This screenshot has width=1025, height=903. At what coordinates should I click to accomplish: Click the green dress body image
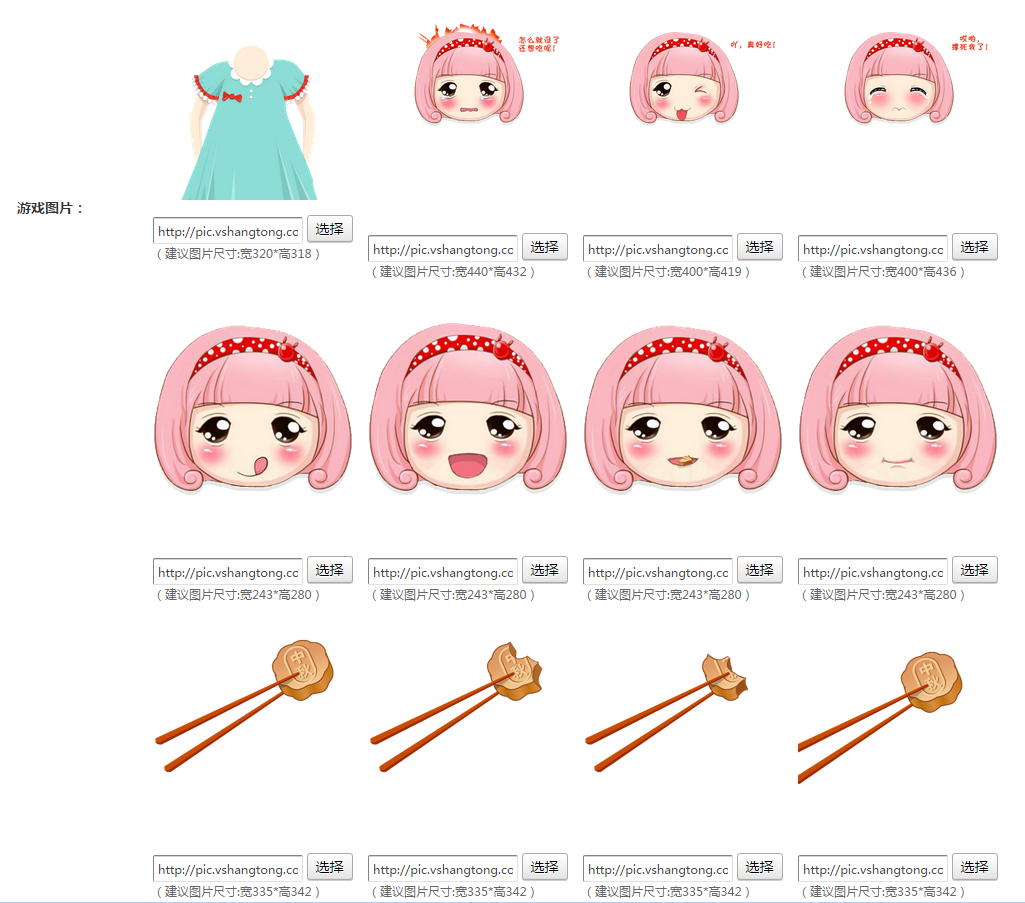click(251, 123)
